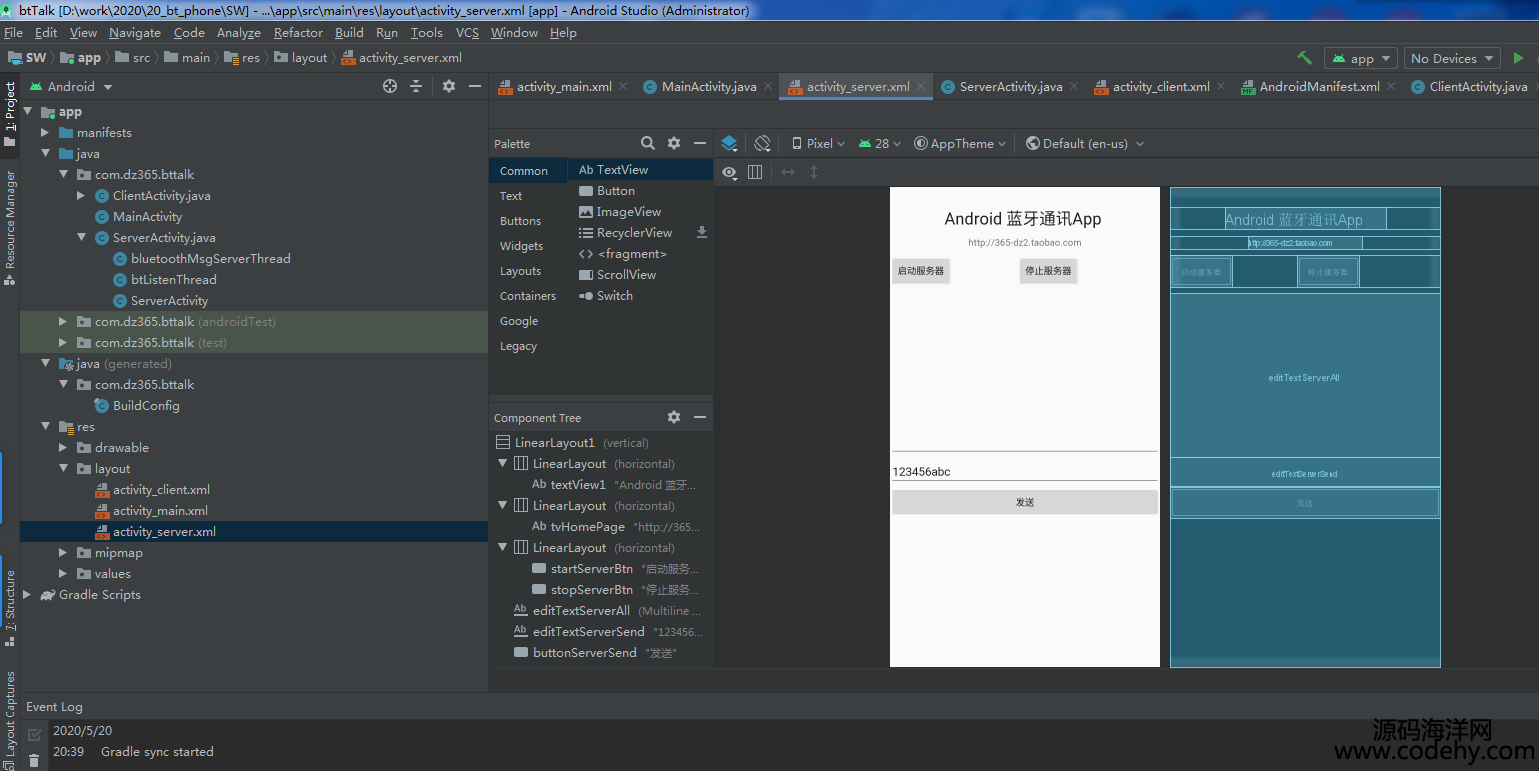
Task: Select the Legacy palette category
Action: point(518,345)
